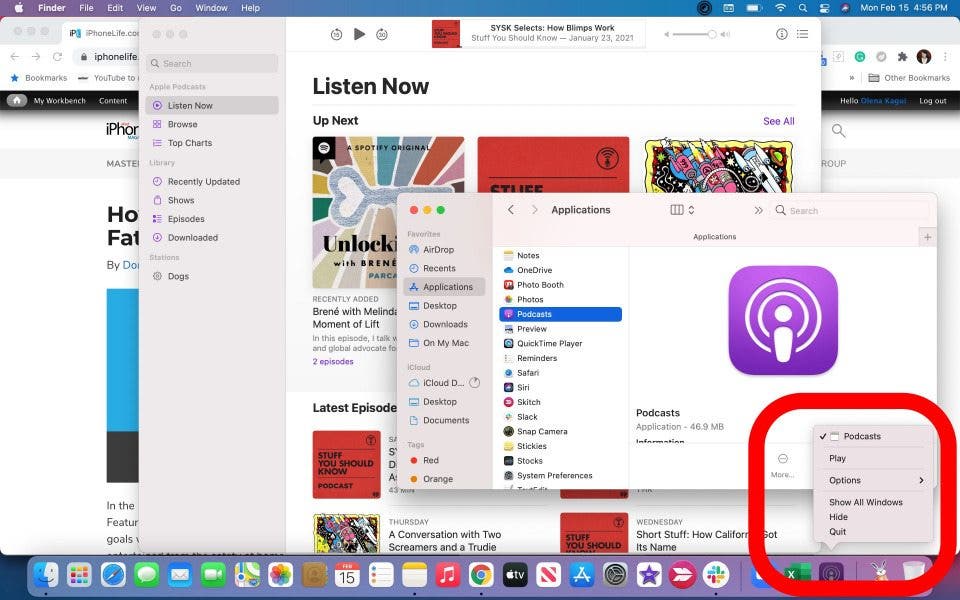Open the Go menu in the menu bar
960x600 pixels.
click(176, 8)
